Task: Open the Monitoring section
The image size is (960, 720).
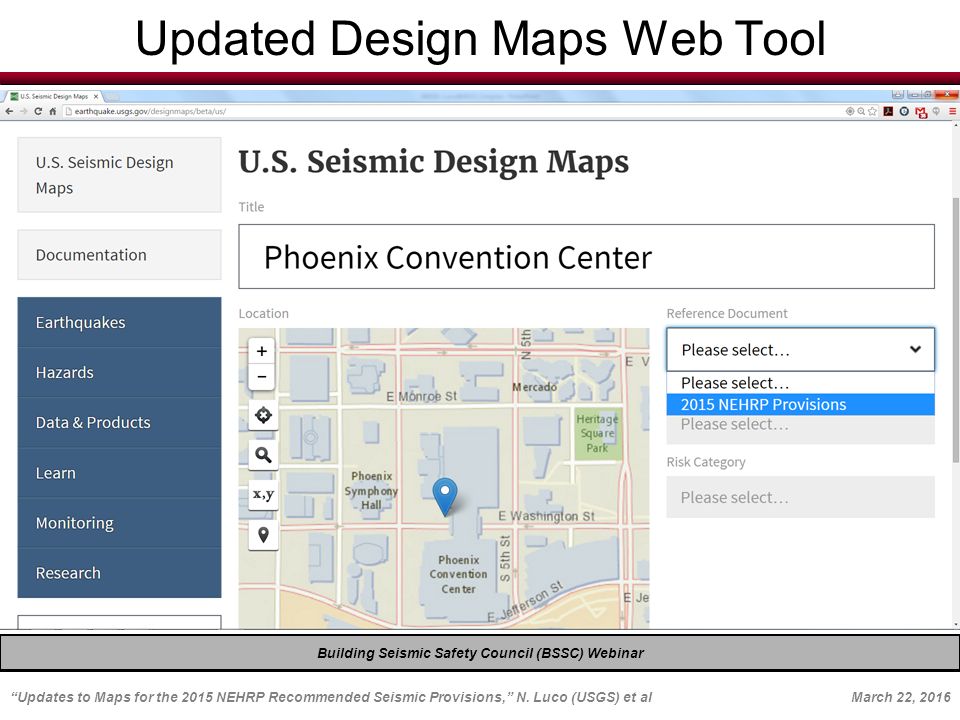Action: pyautogui.click(x=119, y=523)
